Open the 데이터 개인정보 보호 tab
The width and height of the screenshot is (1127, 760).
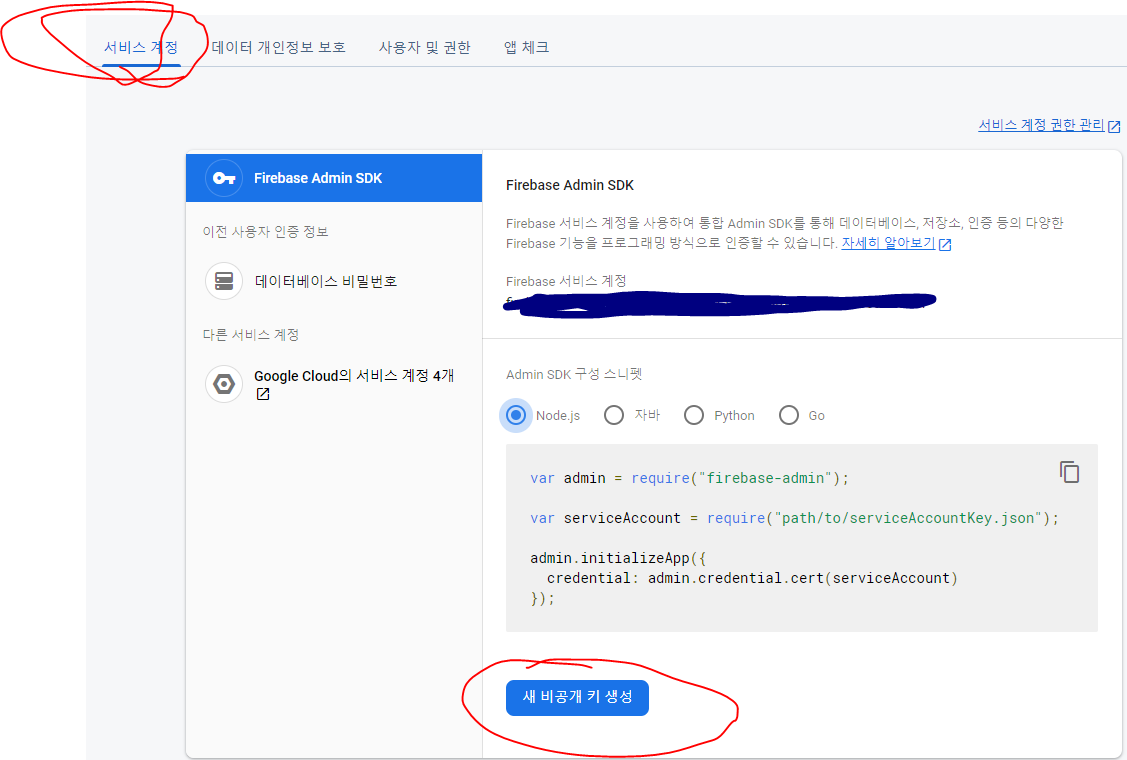(x=279, y=47)
